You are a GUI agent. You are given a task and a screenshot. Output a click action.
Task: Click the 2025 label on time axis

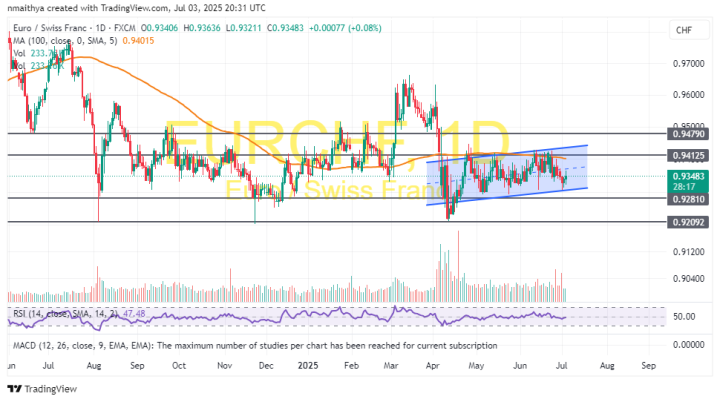pyautogui.click(x=308, y=366)
